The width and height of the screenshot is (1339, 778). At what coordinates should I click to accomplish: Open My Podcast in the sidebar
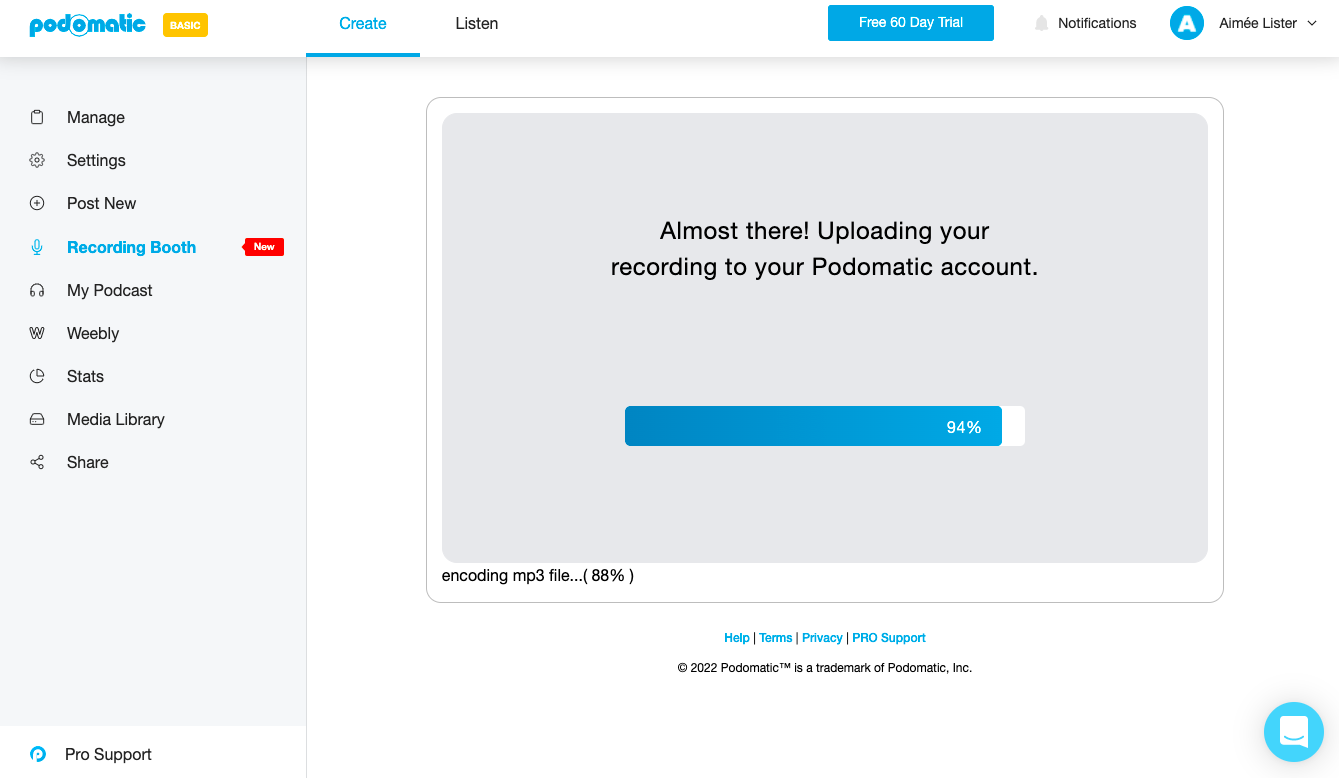coord(110,290)
